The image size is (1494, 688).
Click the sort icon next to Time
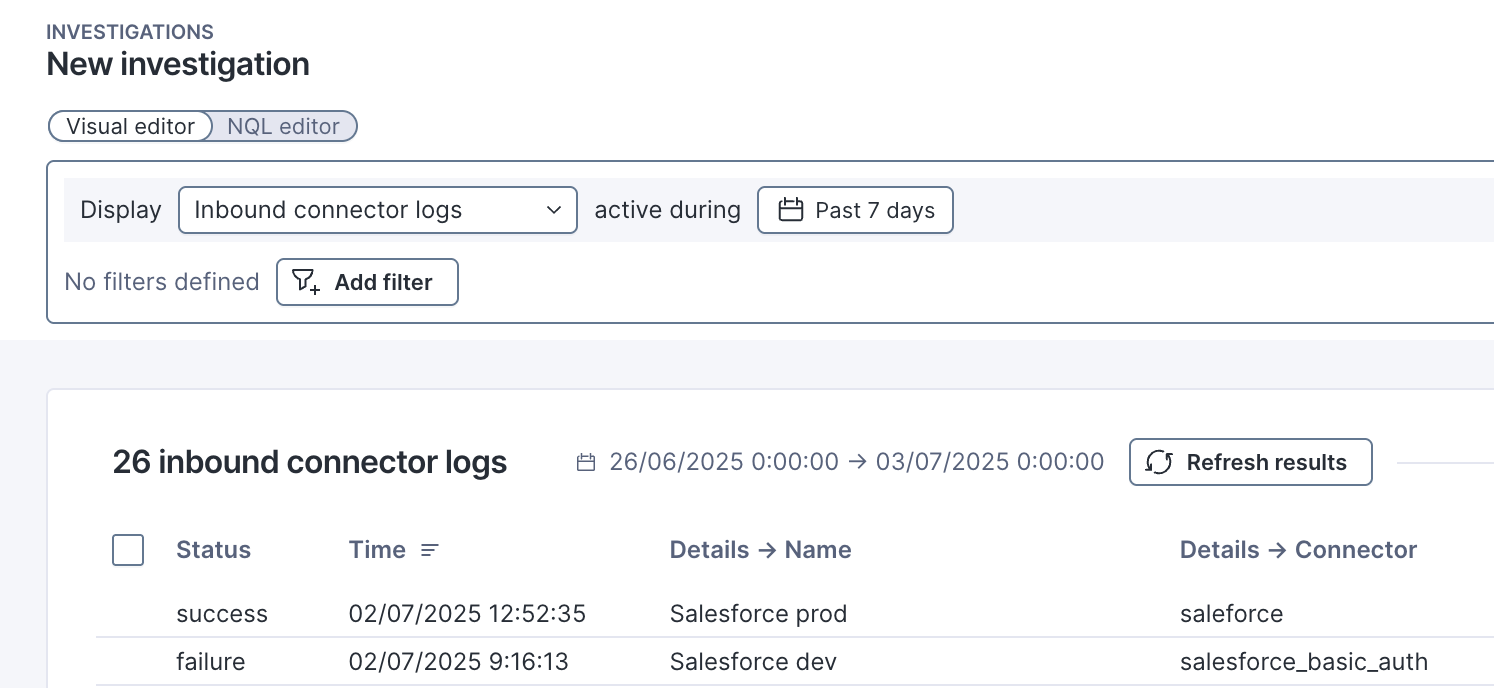tap(430, 550)
